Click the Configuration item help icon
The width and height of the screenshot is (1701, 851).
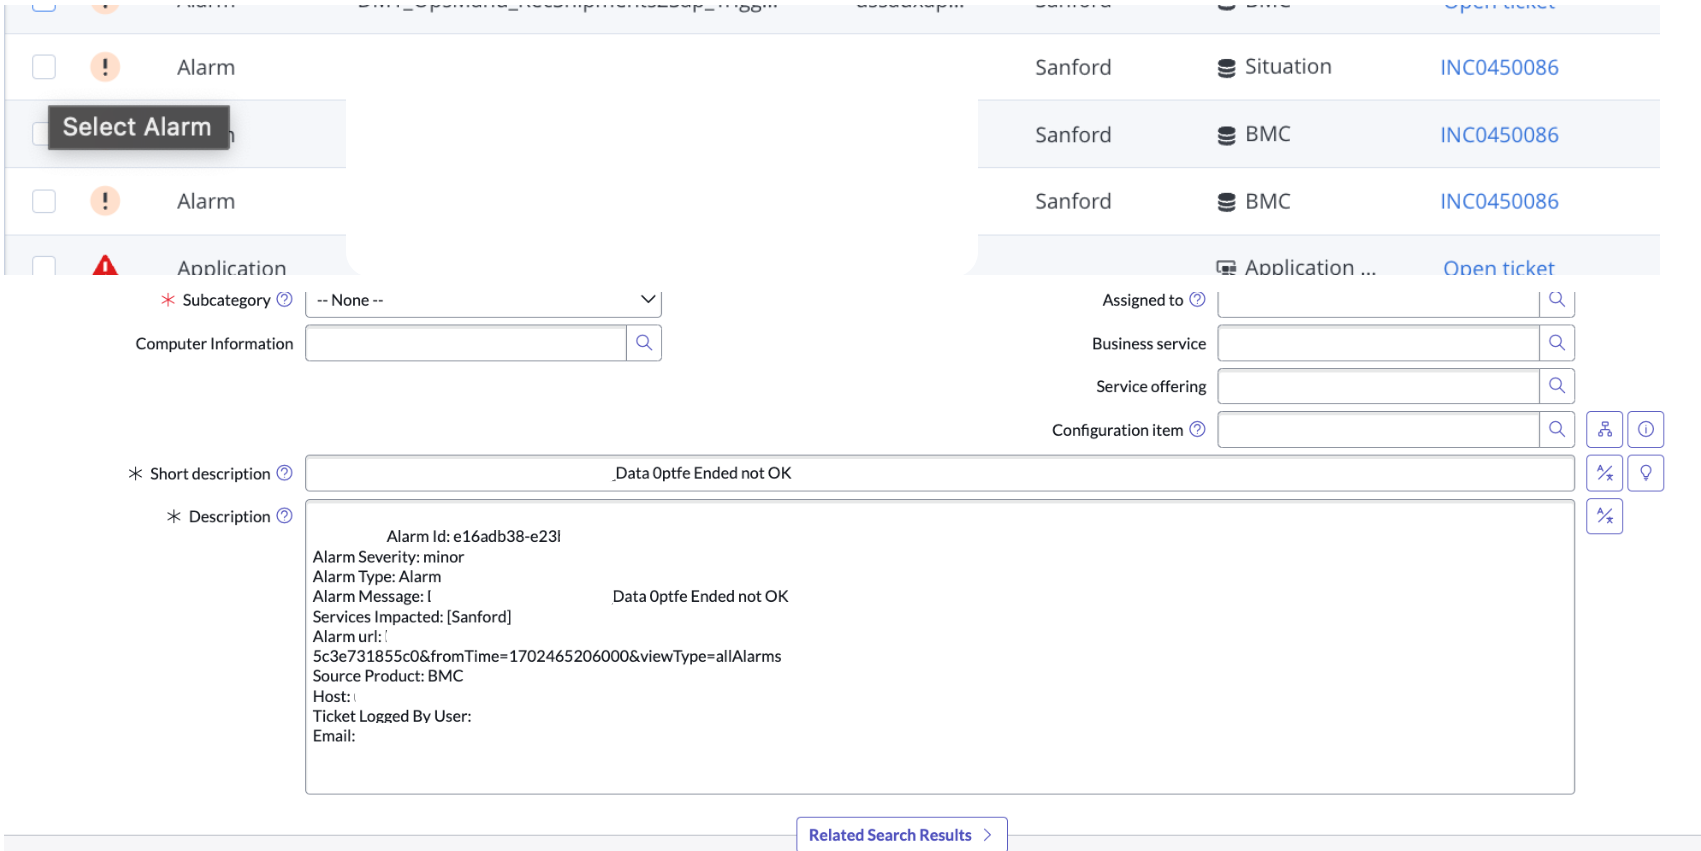click(x=1197, y=429)
